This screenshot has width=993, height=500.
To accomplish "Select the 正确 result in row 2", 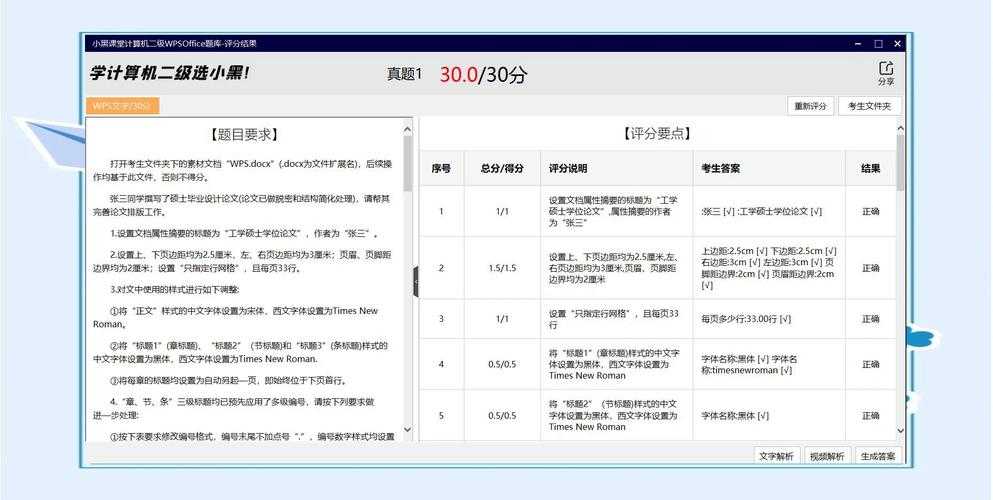I will coord(871,268).
